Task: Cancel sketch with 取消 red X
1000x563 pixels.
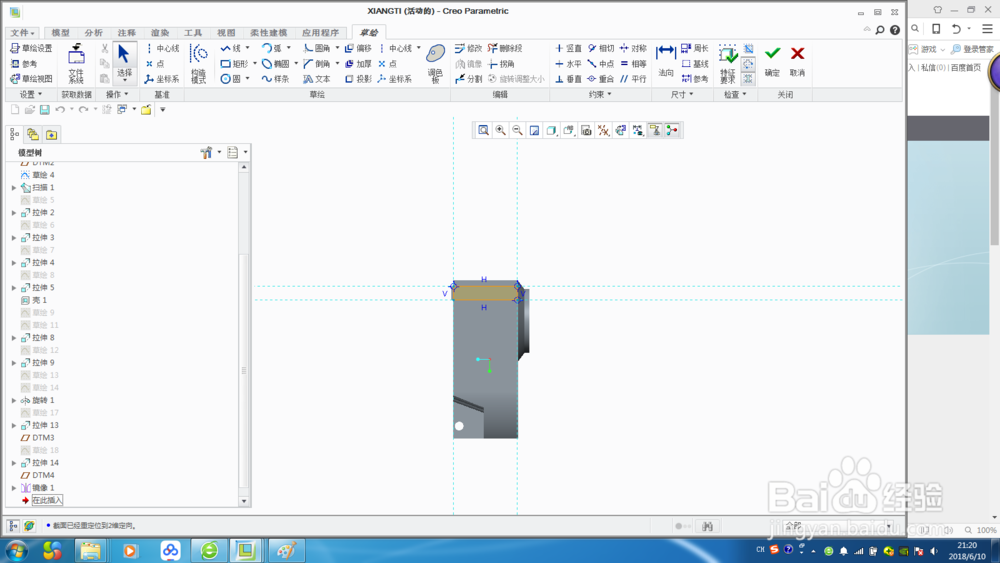Action: pos(797,61)
